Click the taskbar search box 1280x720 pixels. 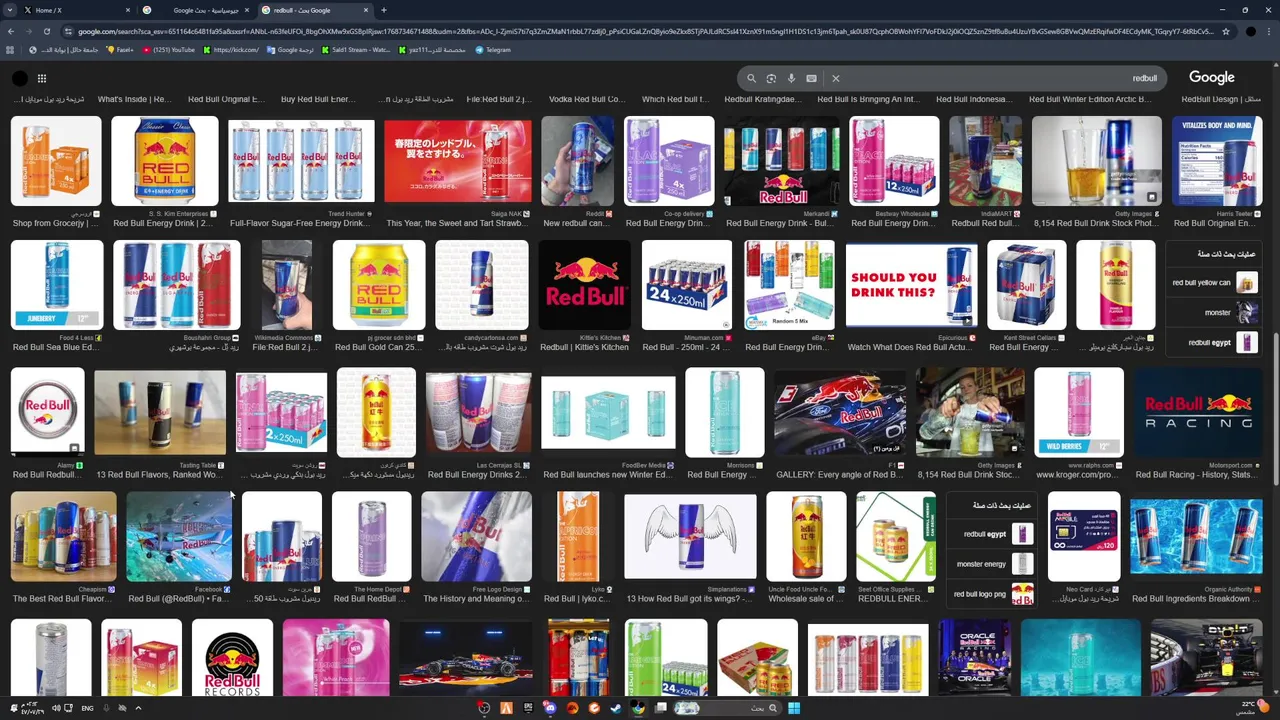[729, 708]
